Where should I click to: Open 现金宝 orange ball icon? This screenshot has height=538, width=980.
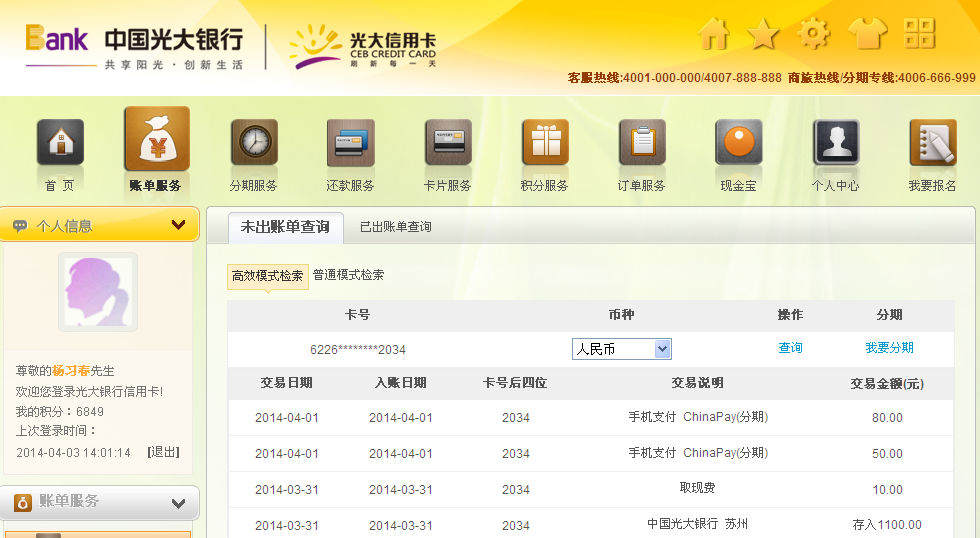click(x=738, y=143)
